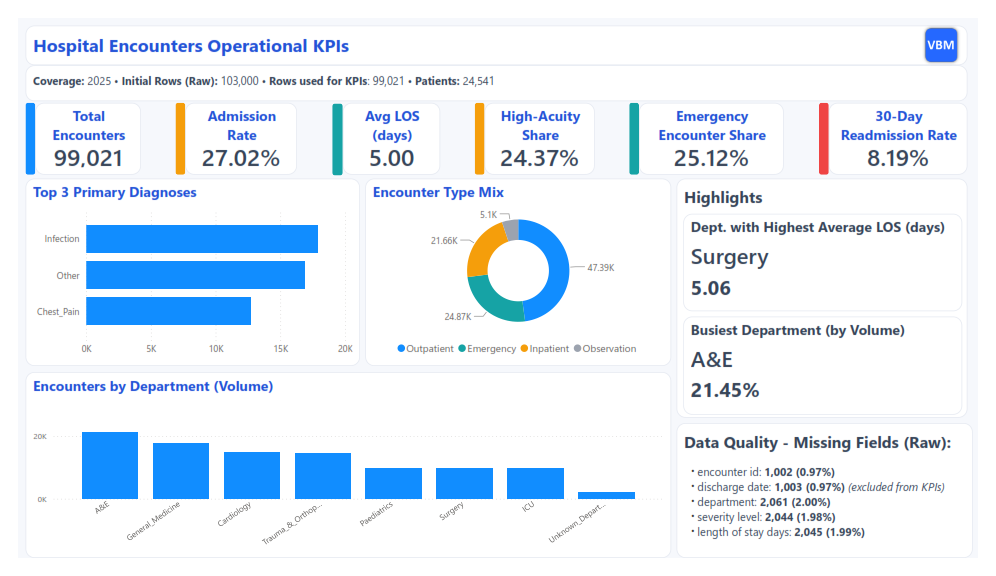This screenshot has width=996, height=576.
Task: Click the Hospital Encounters Operational KPIs title
Action: coord(191,46)
